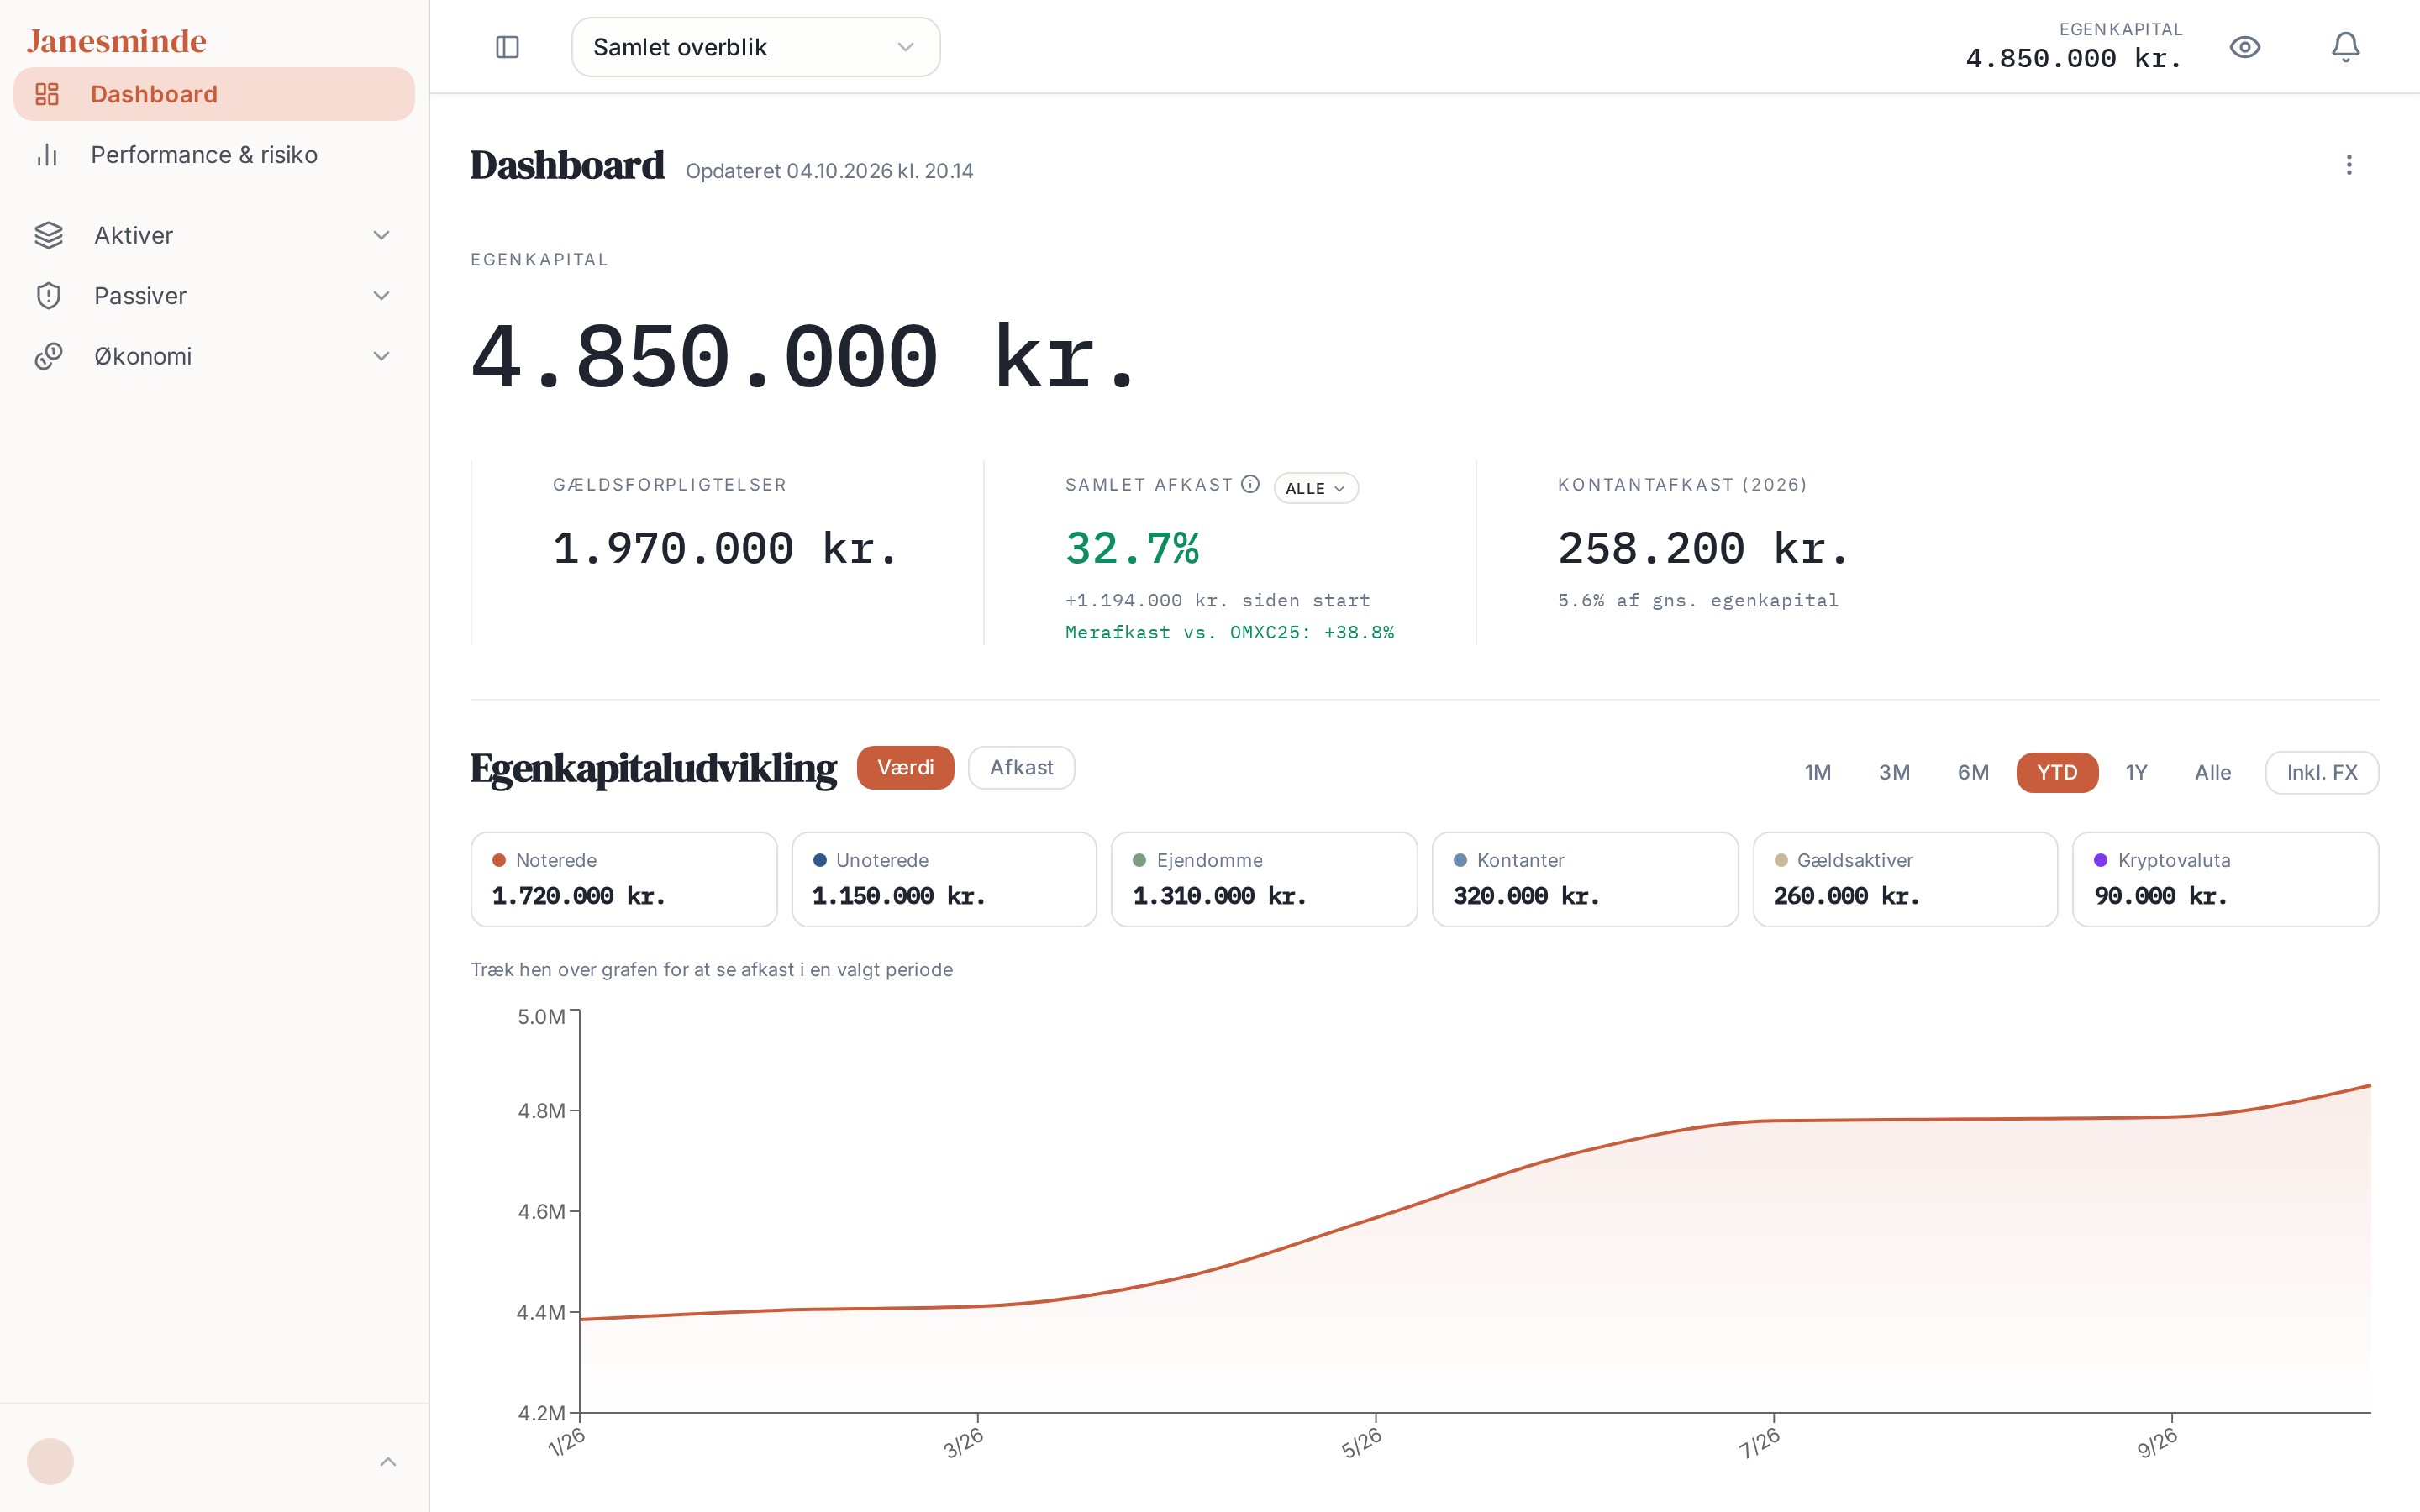Toggle the sidebar panel icon
This screenshot has width=2420, height=1512.
pyautogui.click(x=507, y=47)
